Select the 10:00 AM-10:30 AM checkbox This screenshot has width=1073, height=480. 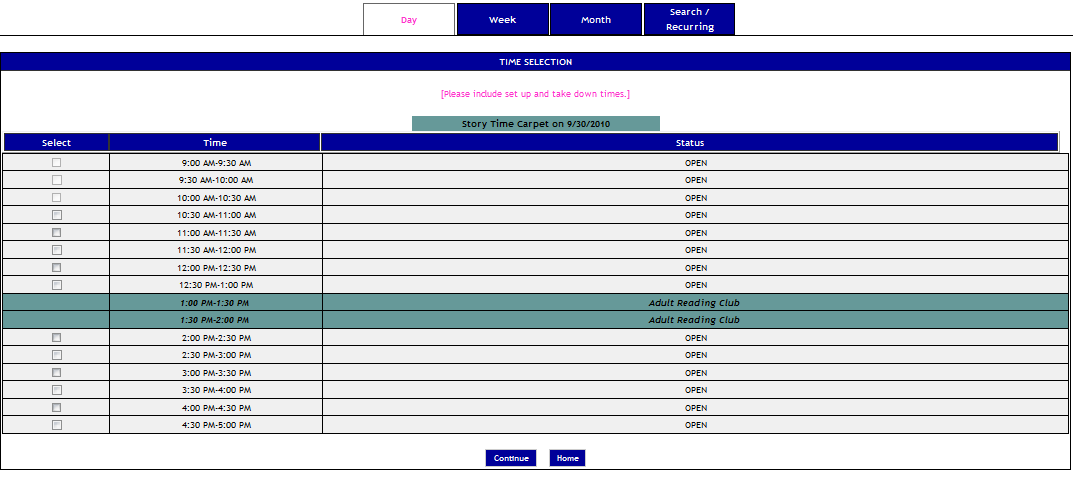pos(57,197)
